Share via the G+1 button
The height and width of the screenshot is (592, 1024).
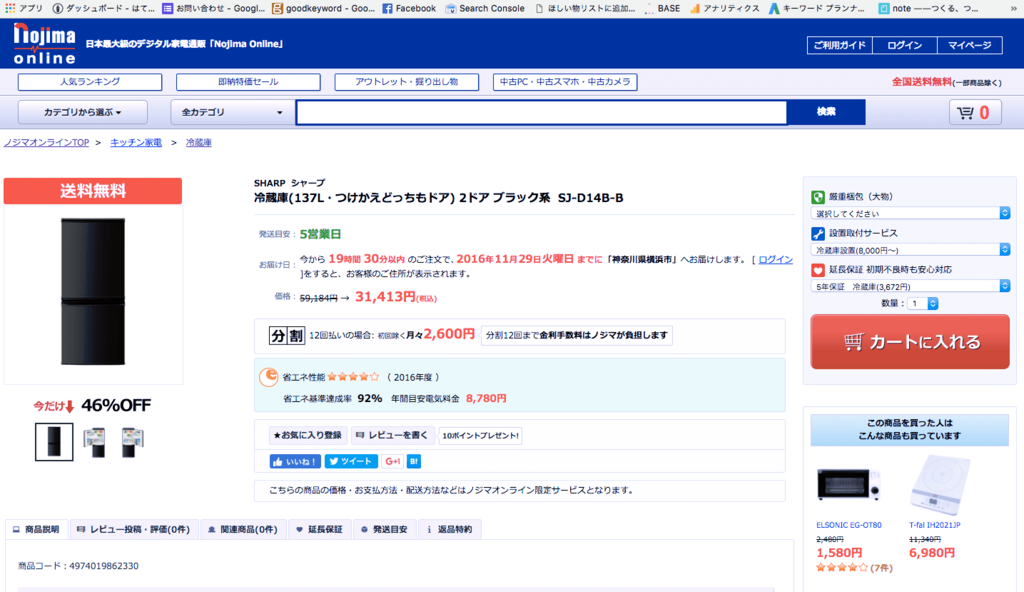pos(392,461)
